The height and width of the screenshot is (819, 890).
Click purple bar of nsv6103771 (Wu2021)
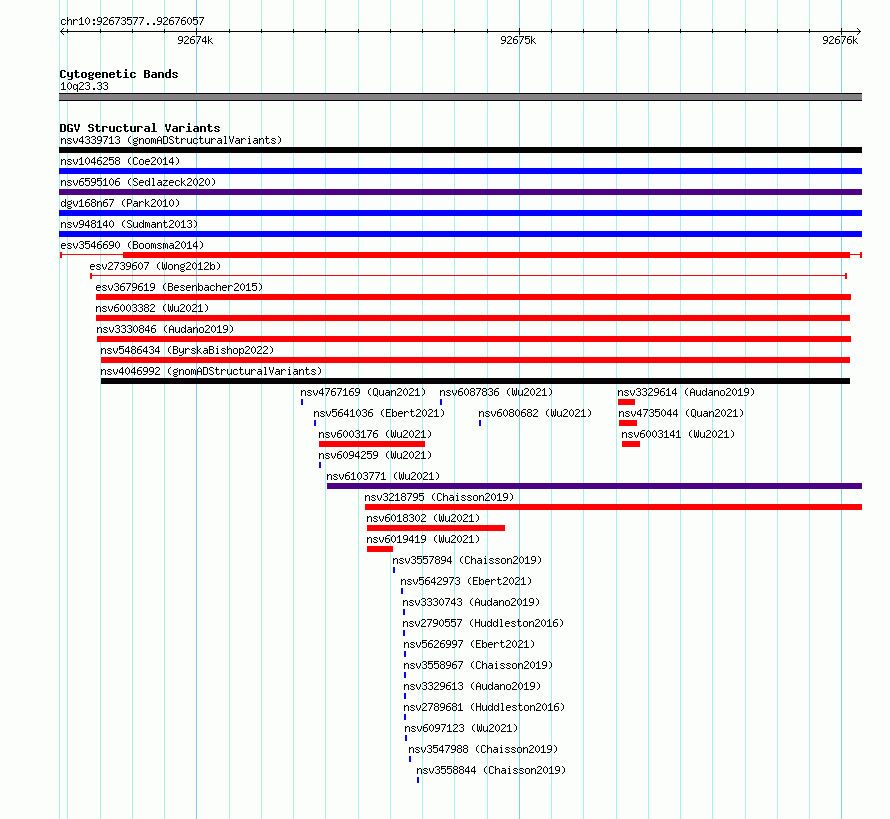pos(594,486)
